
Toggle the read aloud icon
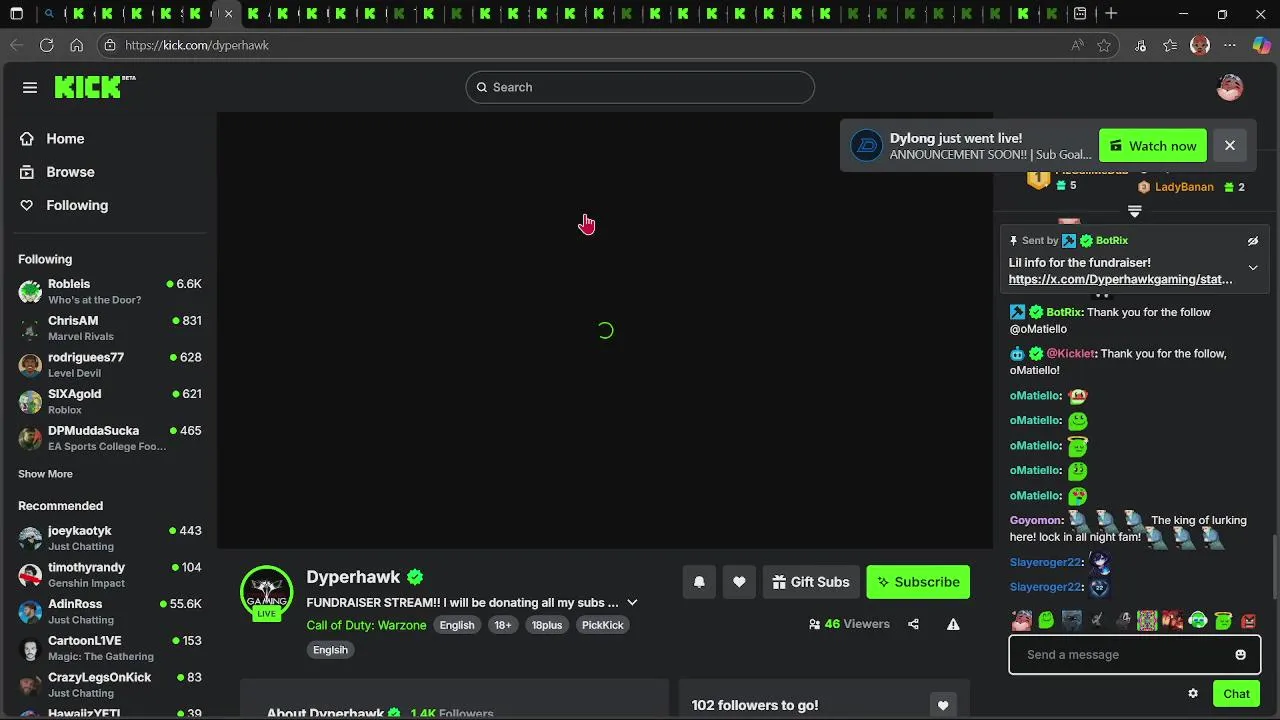pyautogui.click(x=1077, y=45)
